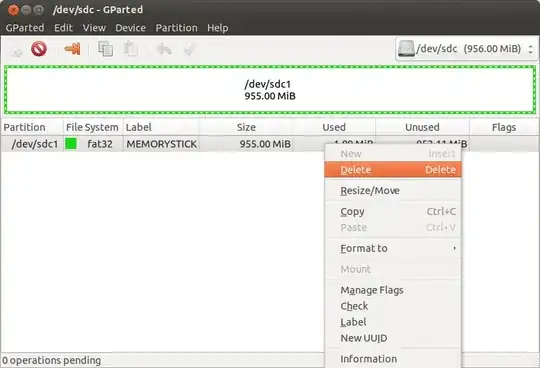Click the hard disk icon in device selector
The image size is (540, 368).
(x=406, y=49)
